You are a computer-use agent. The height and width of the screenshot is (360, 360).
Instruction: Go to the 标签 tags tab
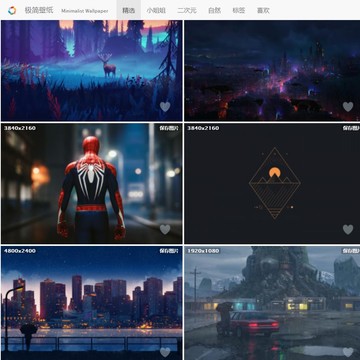(x=239, y=10)
